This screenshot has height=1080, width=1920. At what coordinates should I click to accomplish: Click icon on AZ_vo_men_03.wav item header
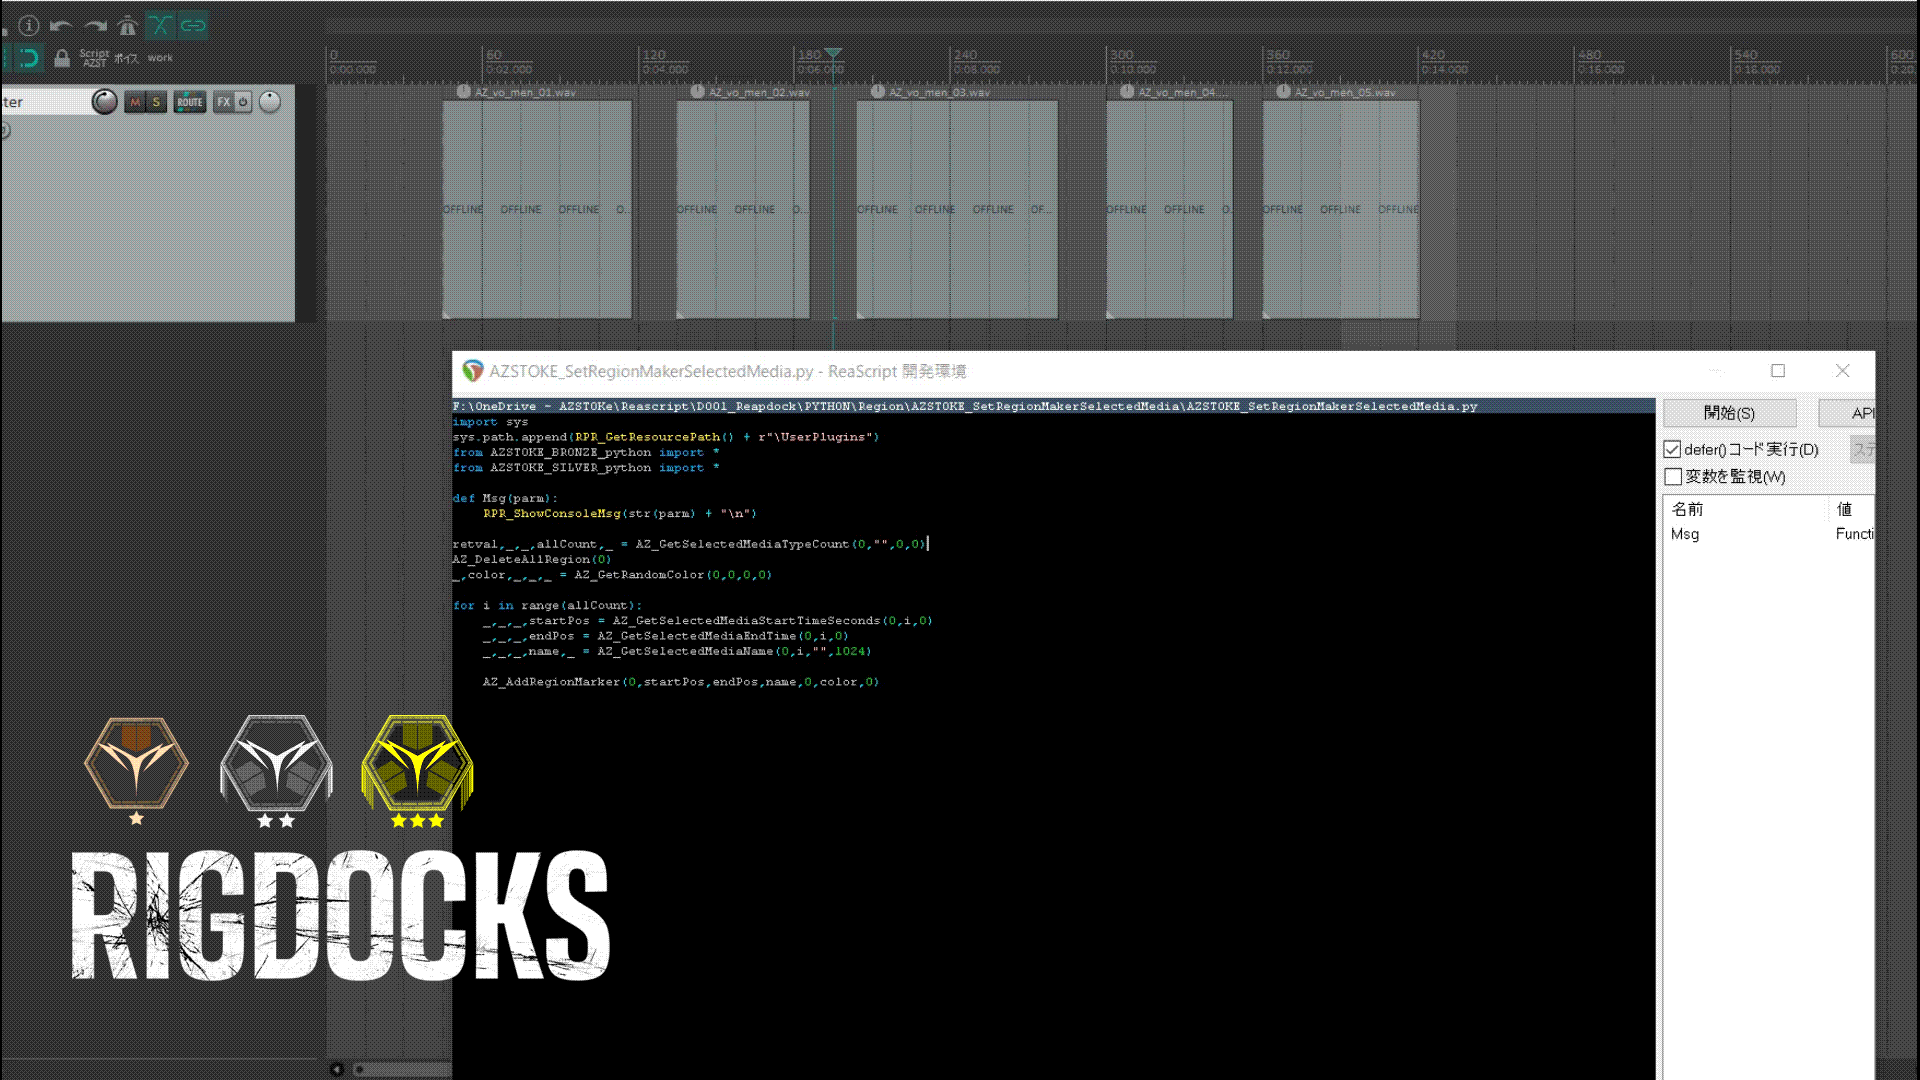[x=878, y=92]
